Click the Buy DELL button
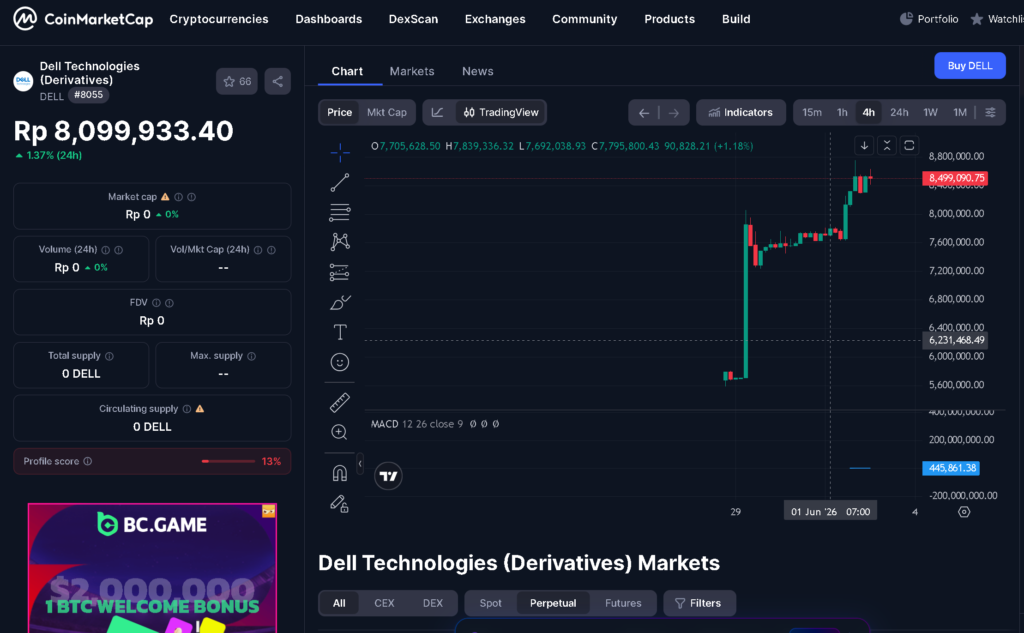The width and height of the screenshot is (1024, 633). [x=970, y=65]
